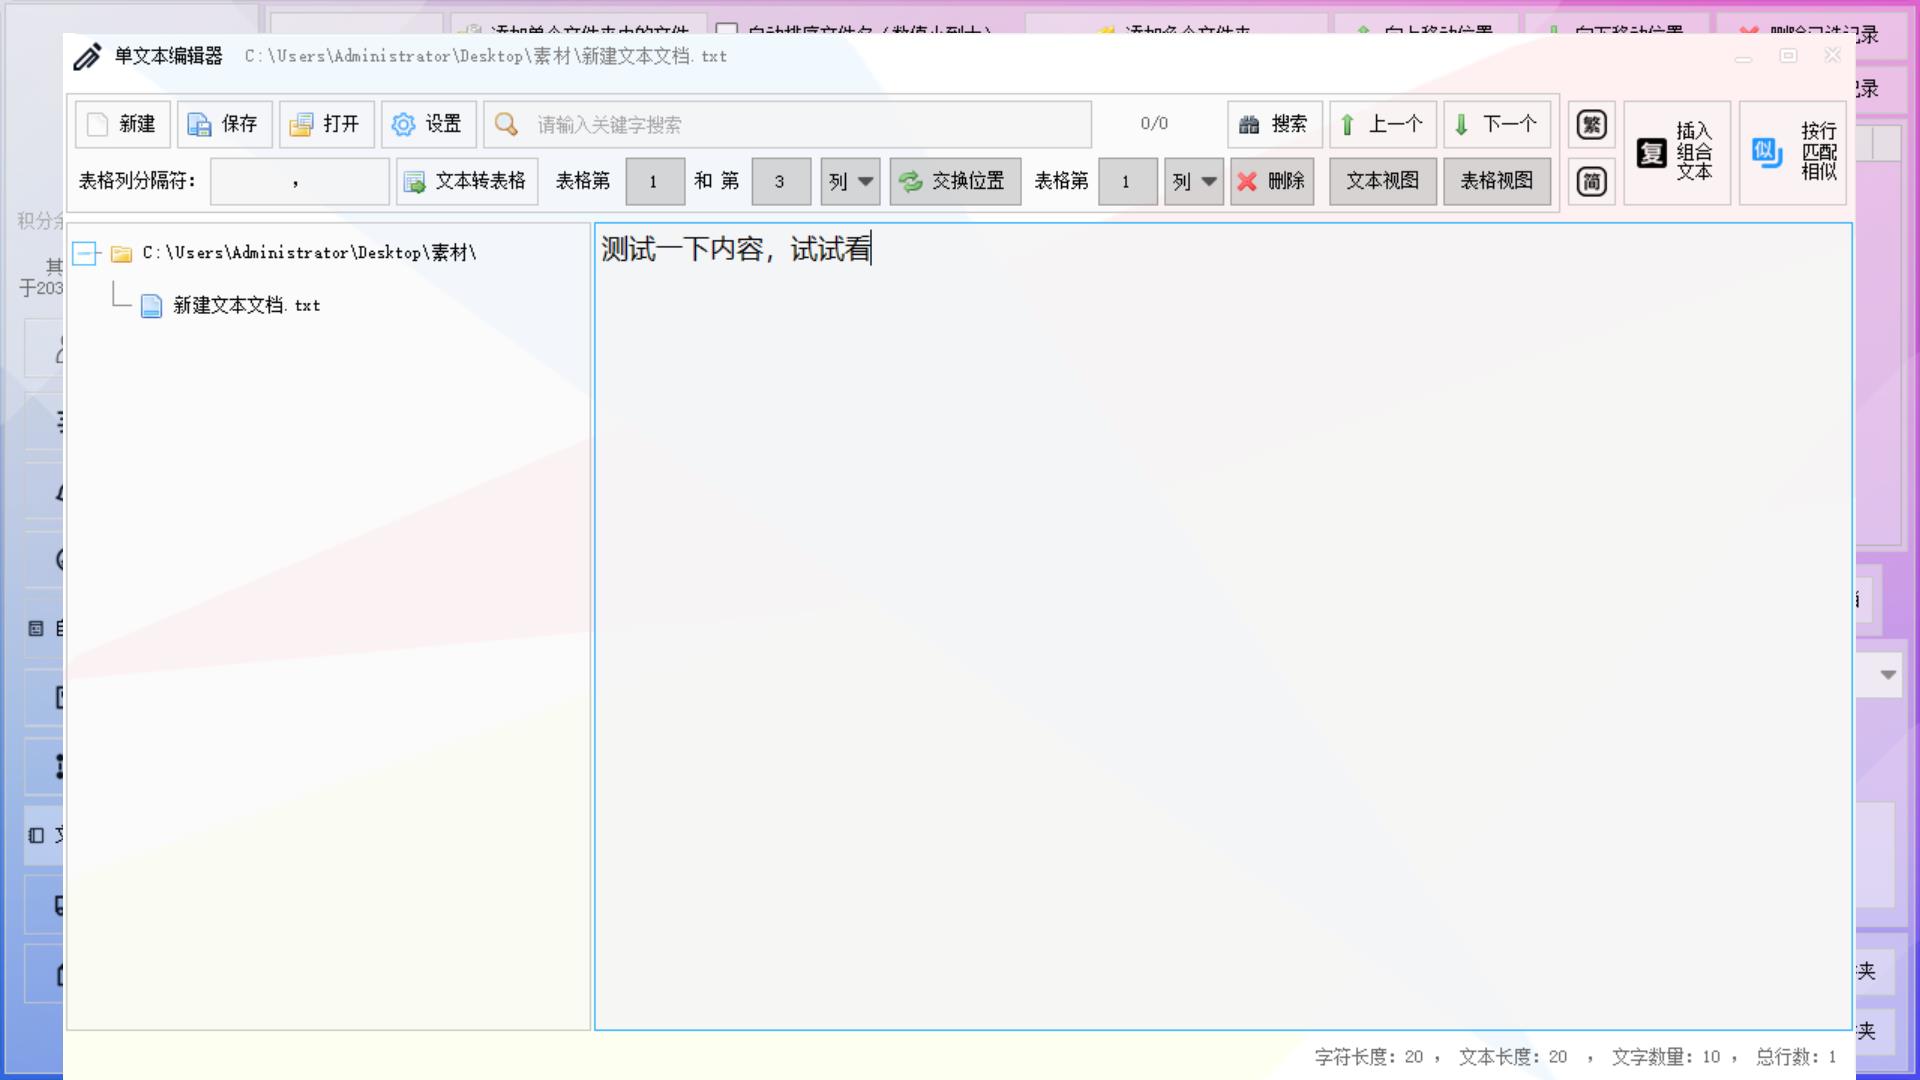Click 文本转表格 text-to-table button
The width and height of the screenshot is (1920, 1080).
click(467, 181)
